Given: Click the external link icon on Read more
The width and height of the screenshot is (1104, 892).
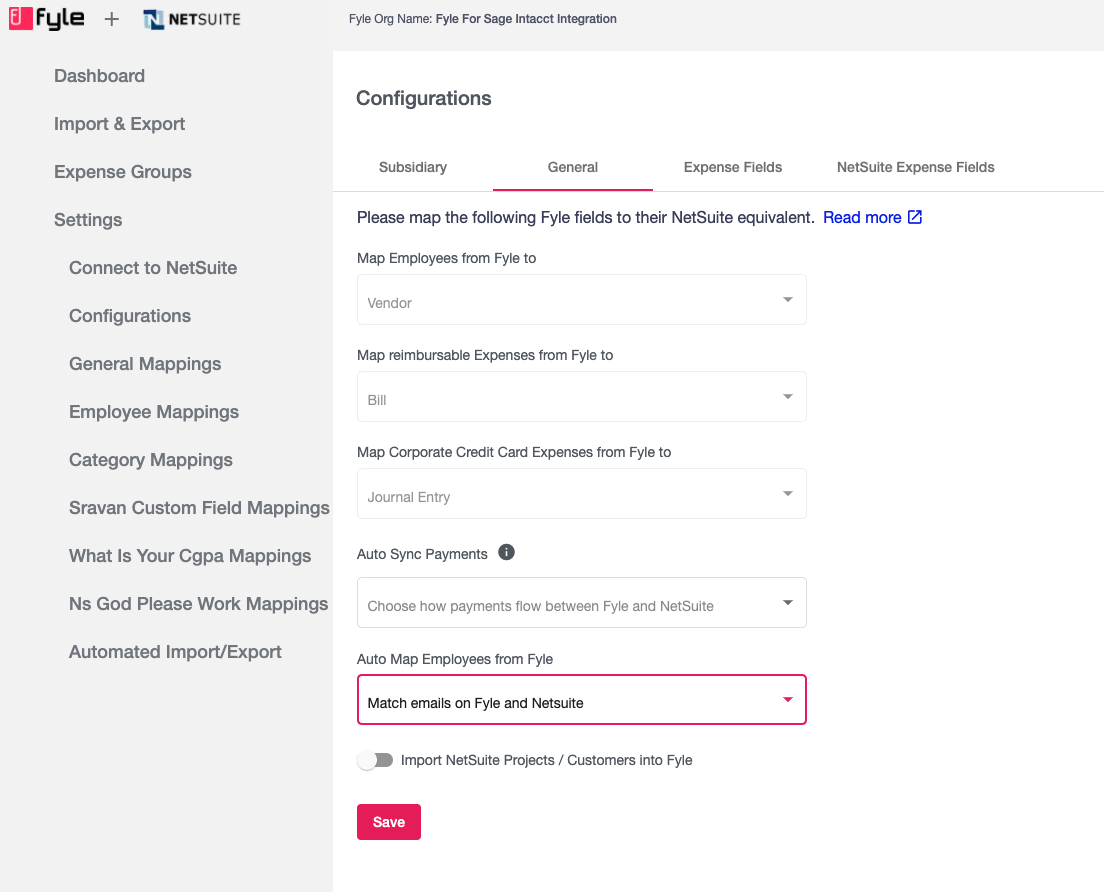Looking at the screenshot, I should (x=915, y=216).
